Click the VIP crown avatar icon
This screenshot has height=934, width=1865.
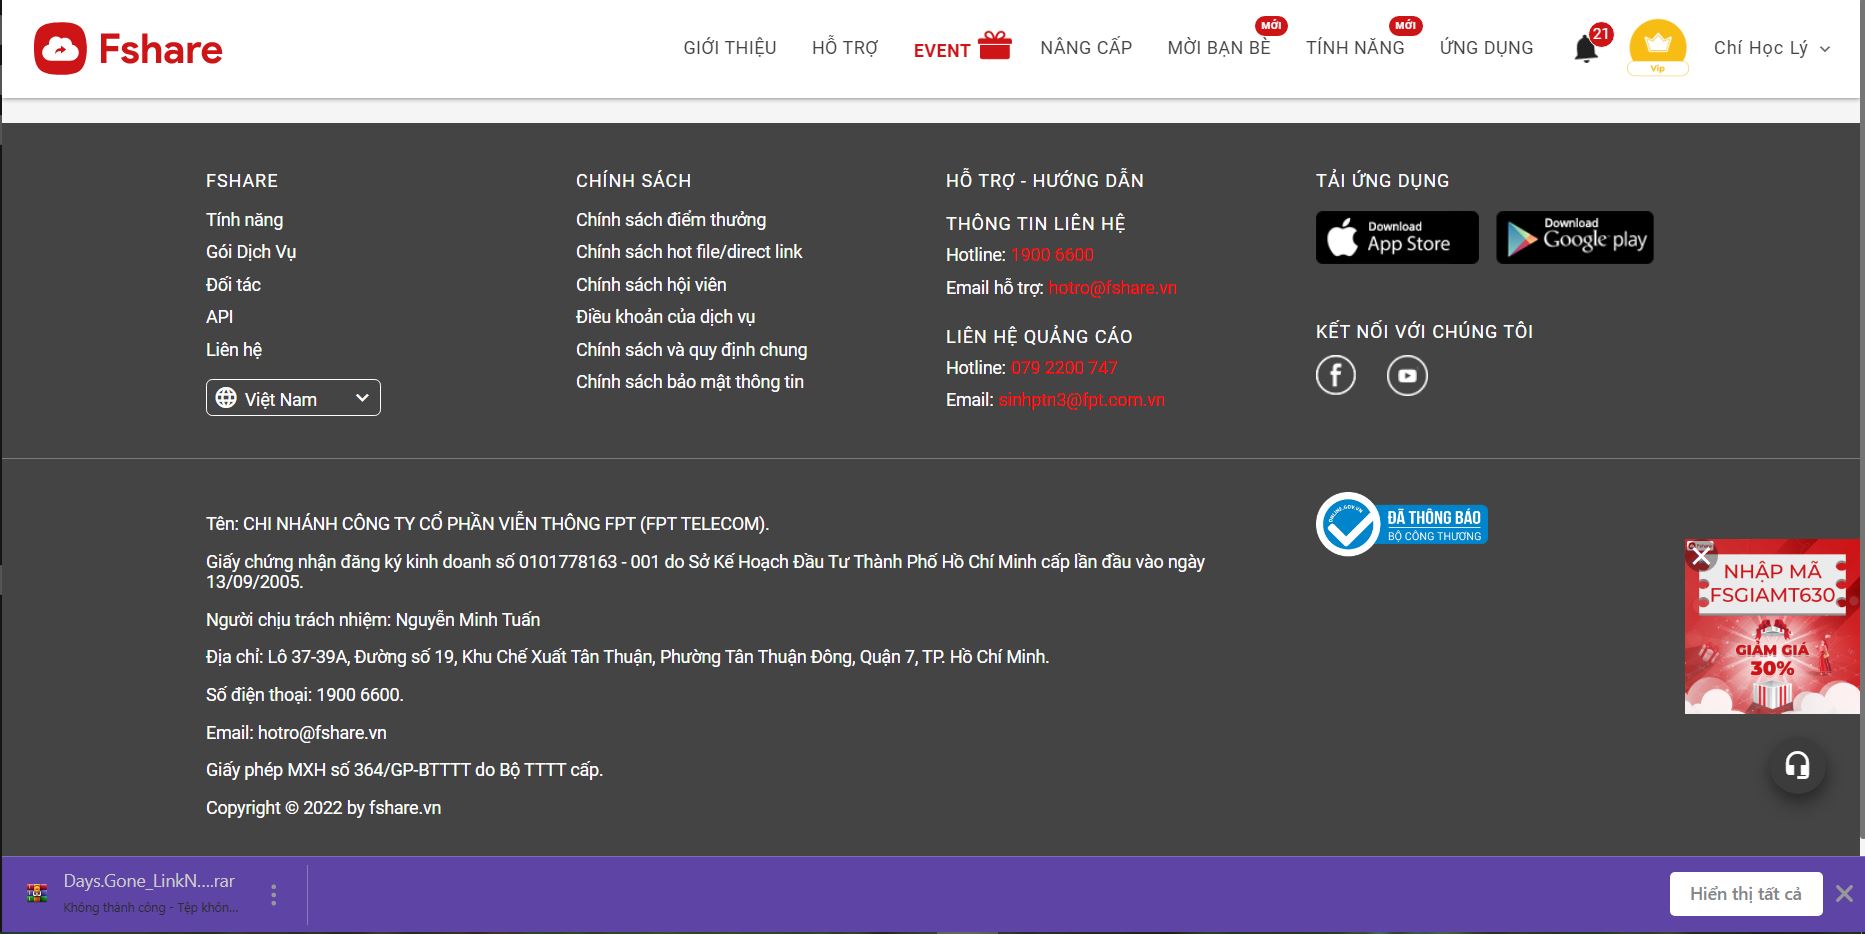pyautogui.click(x=1657, y=47)
